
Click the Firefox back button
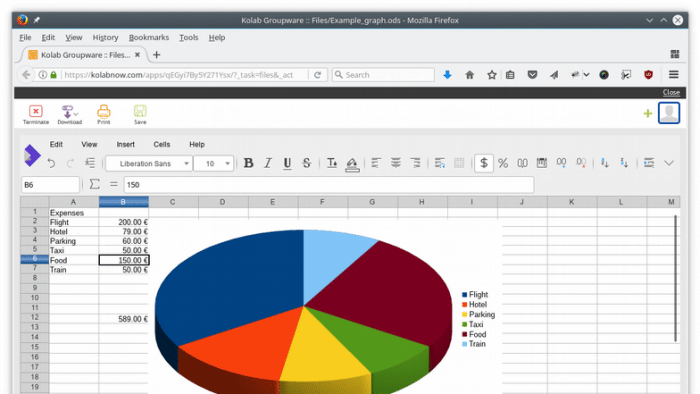pyautogui.click(x=26, y=75)
